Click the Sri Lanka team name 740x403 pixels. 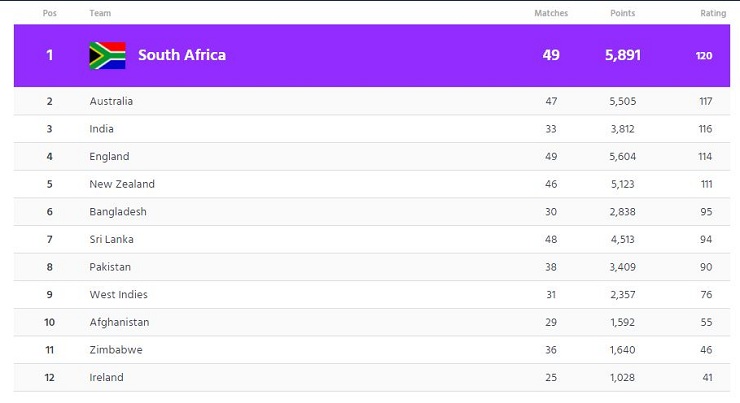click(x=111, y=239)
